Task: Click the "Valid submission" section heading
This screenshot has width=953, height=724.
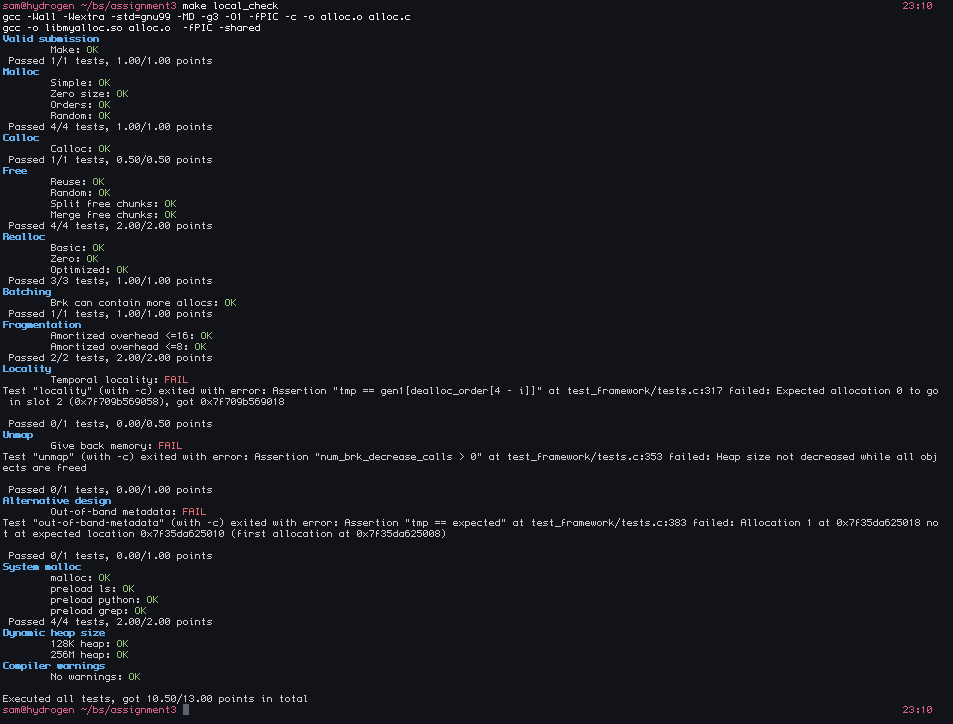Action: [50, 39]
